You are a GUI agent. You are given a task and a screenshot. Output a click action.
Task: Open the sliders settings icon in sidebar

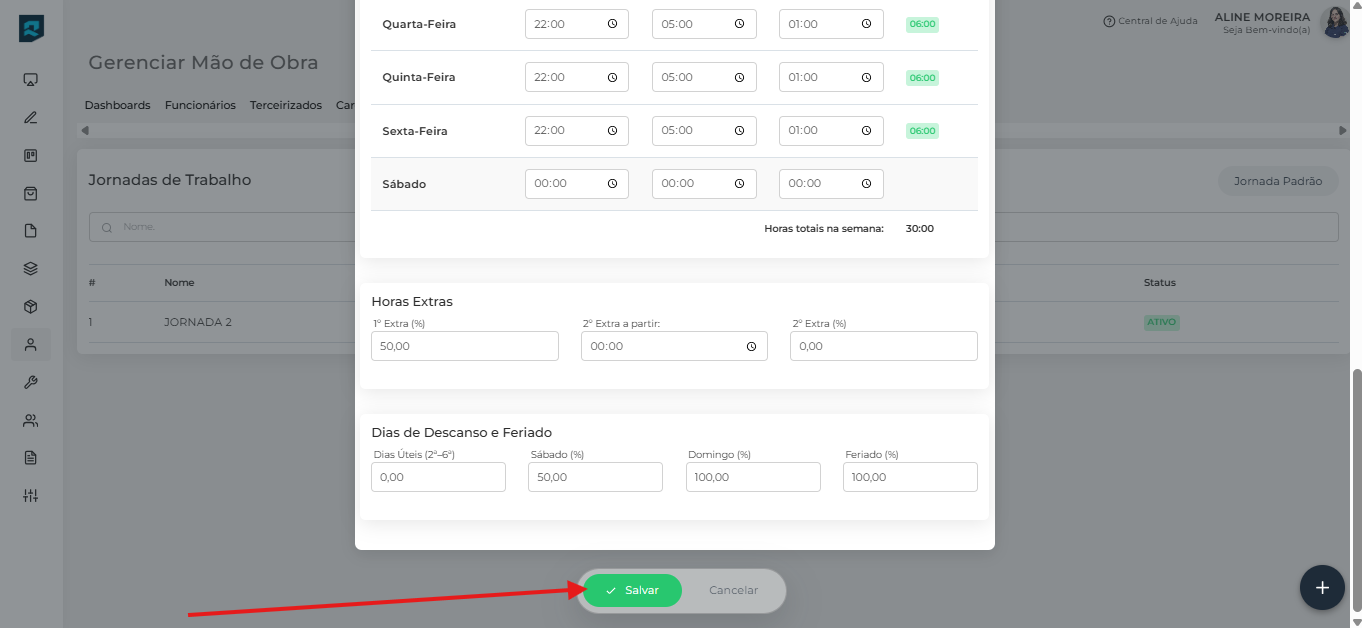[x=30, y=496]
